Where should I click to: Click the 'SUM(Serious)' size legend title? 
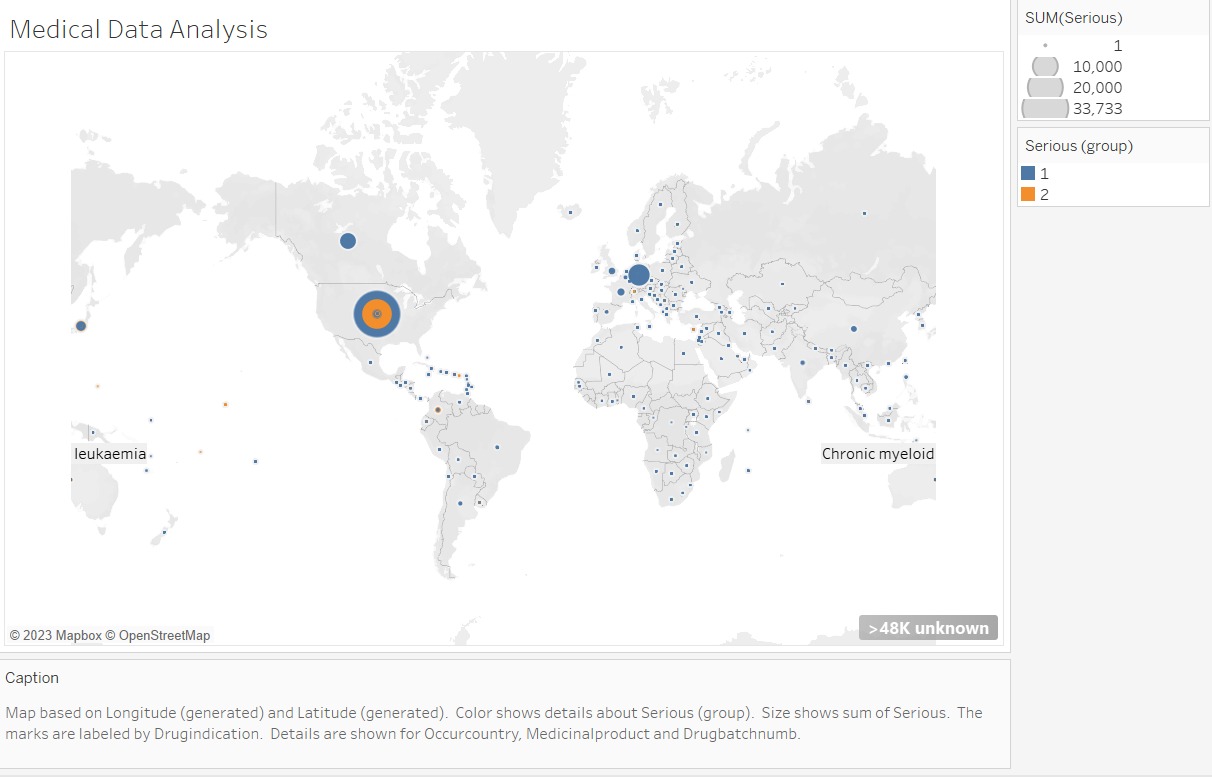click(x=1073, y=18)
